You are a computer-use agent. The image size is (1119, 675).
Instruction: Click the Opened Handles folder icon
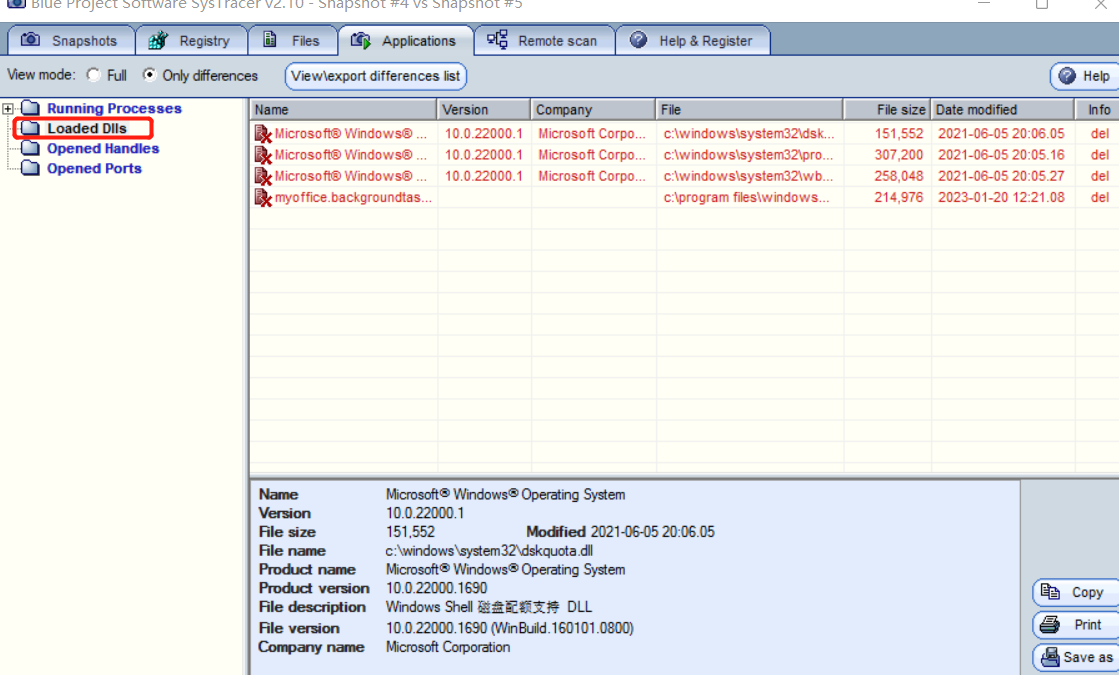point(31,148)
